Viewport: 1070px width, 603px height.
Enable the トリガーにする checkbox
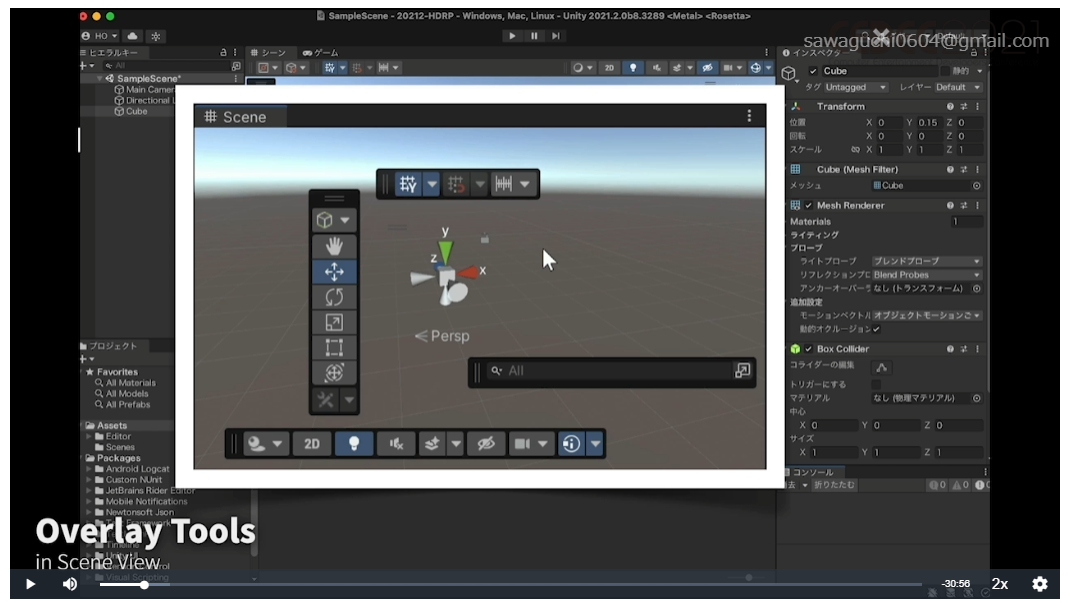click(x=876, y=384)
